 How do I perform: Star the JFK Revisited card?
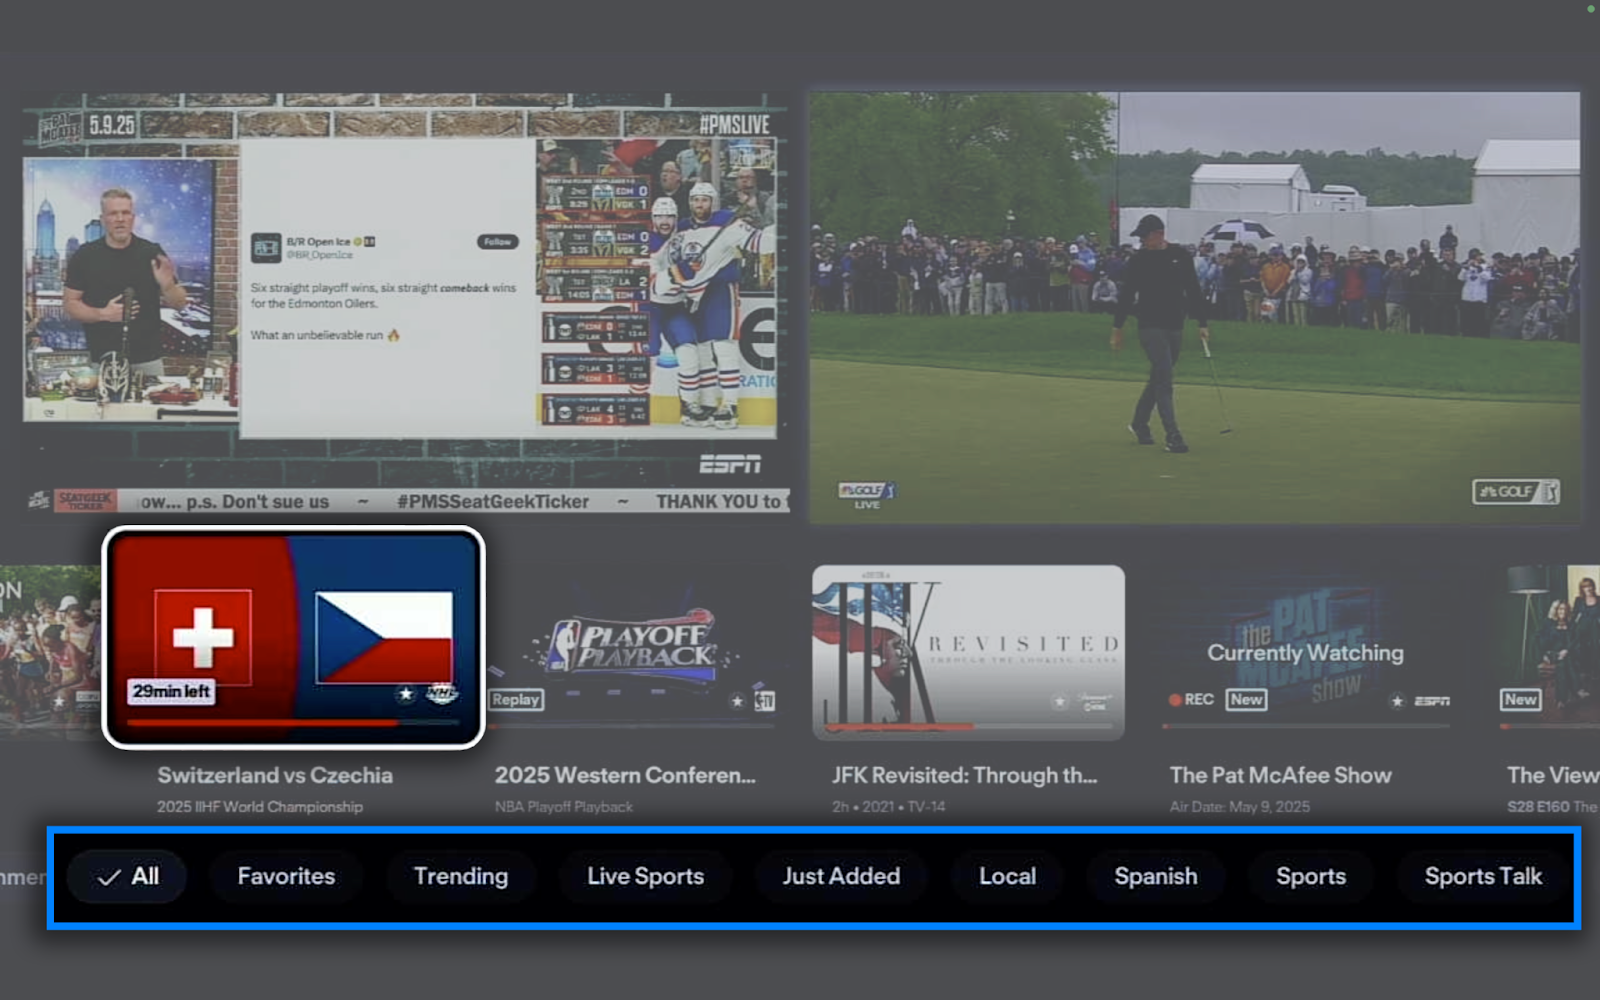pyautogui.click(x=1059, y=702)
